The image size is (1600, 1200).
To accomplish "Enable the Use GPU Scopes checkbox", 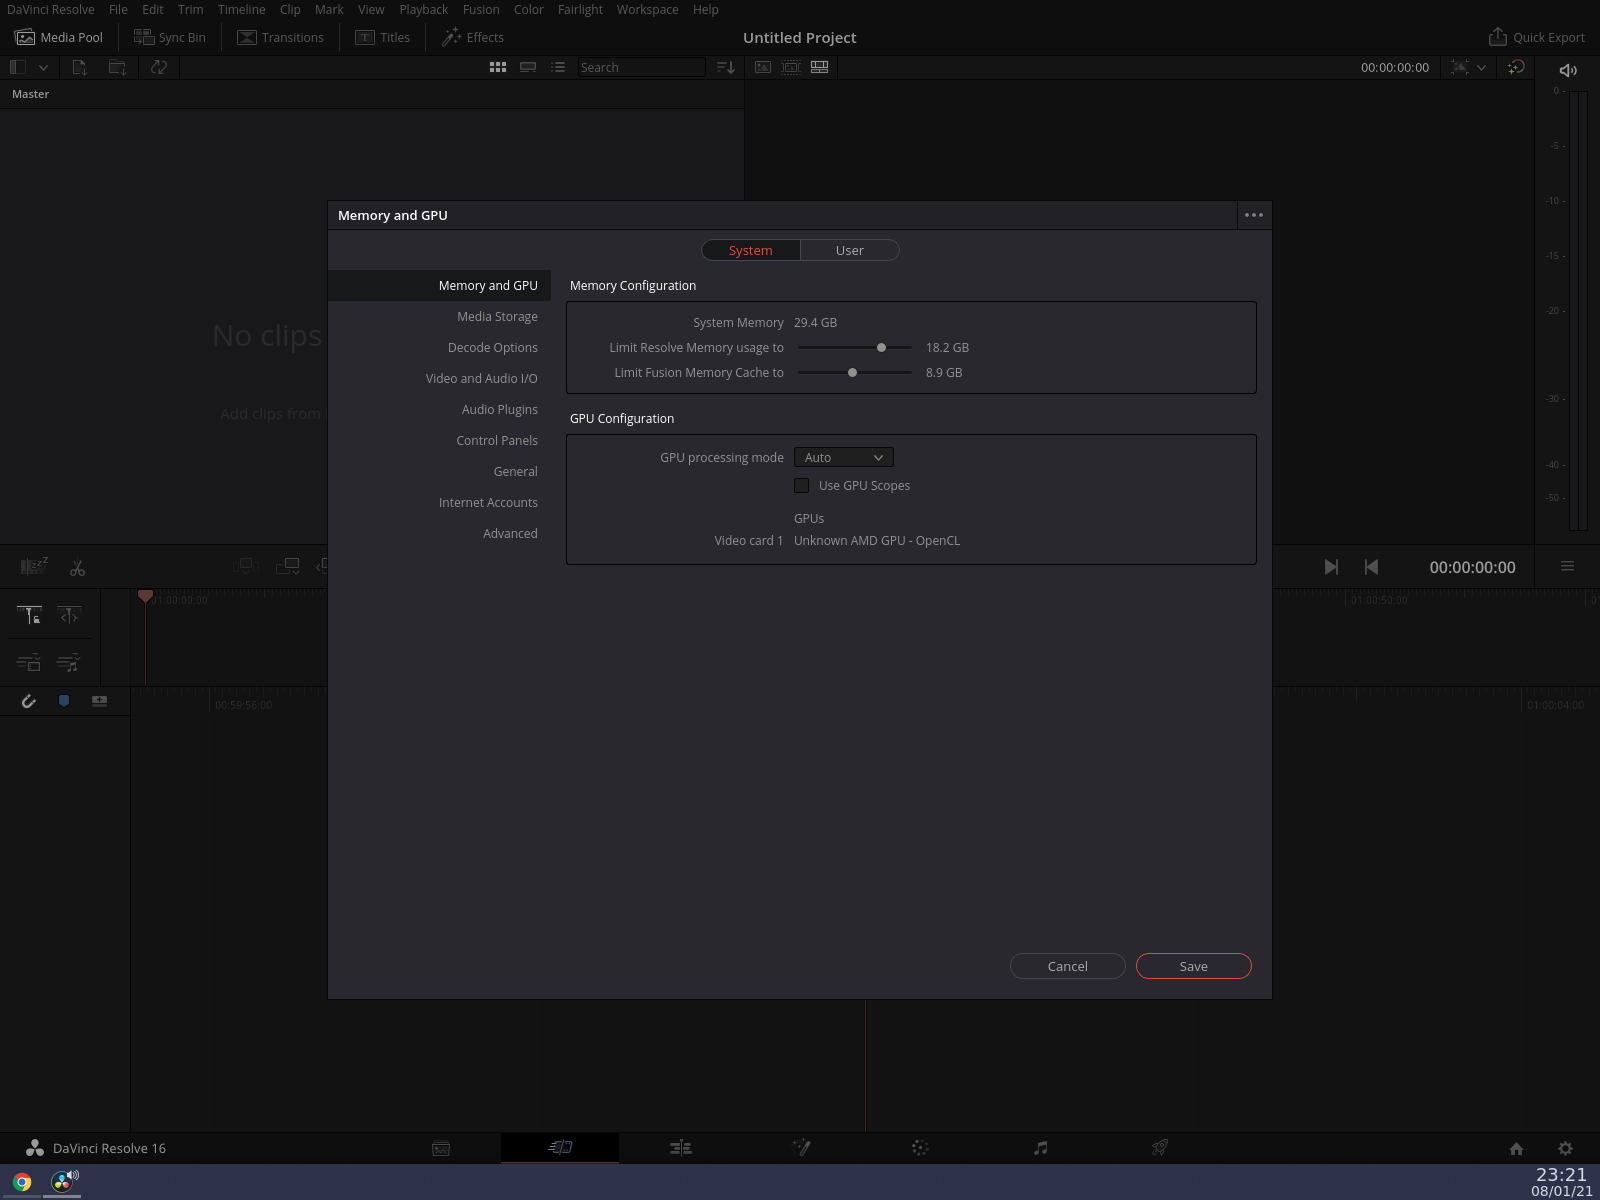I will pyautogui.click(x=802, y=486).
